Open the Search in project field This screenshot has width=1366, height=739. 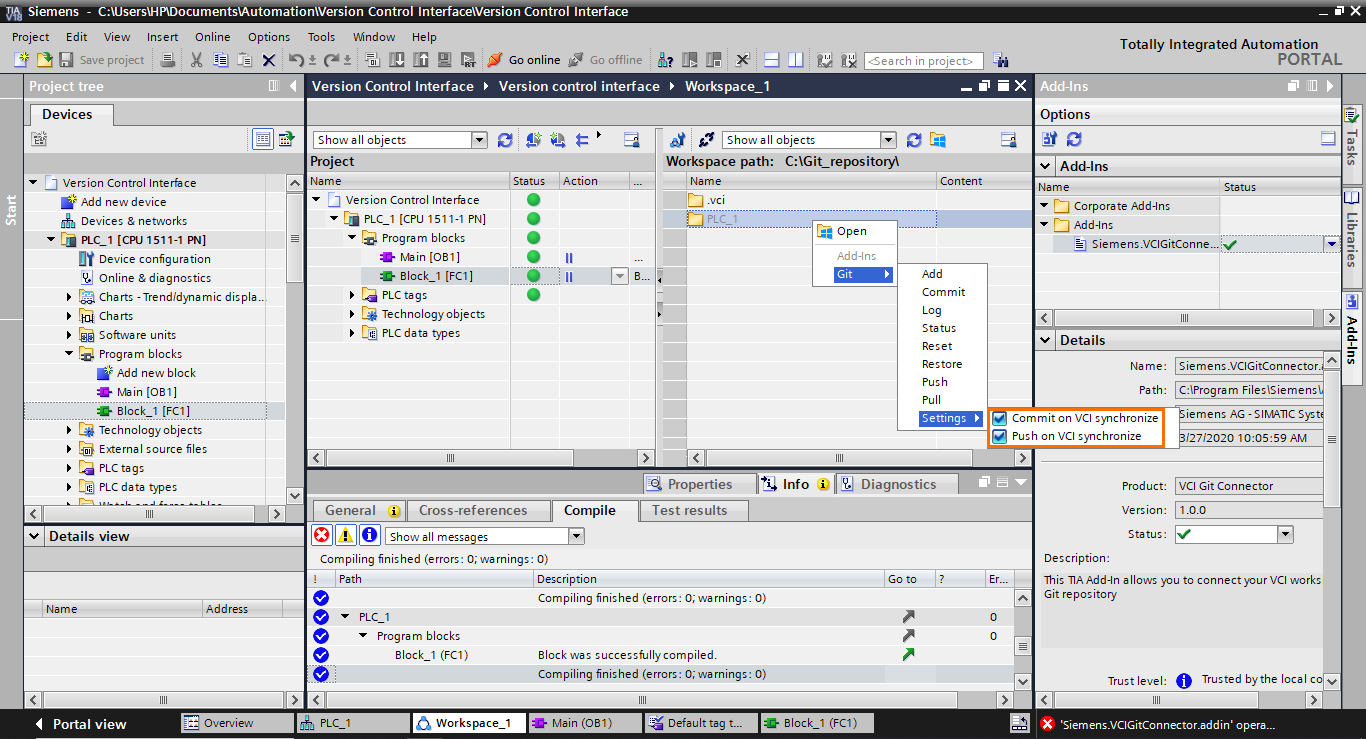(x=922, y=60)
